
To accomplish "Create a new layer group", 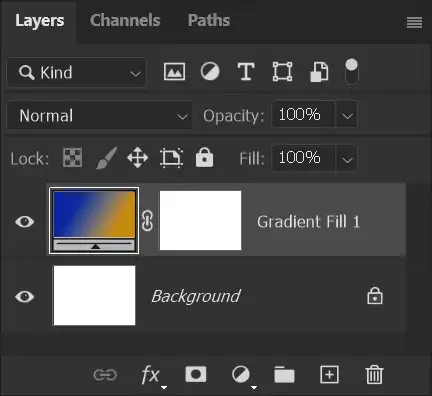I will pyautogui.click(x=284, y=375).
